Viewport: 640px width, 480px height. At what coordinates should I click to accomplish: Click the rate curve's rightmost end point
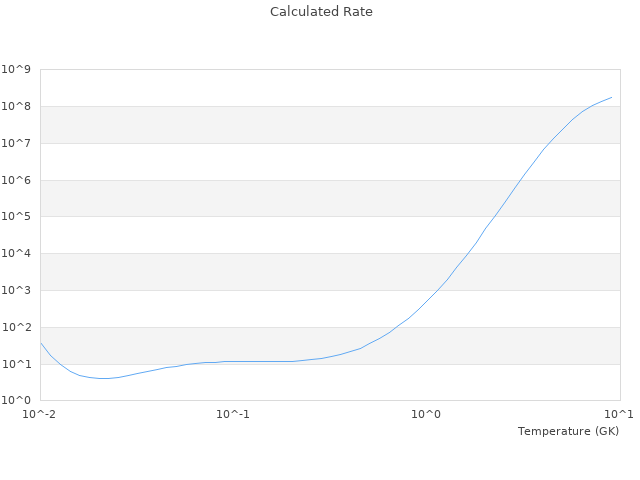pyautogui.click(x=611, y=97)
